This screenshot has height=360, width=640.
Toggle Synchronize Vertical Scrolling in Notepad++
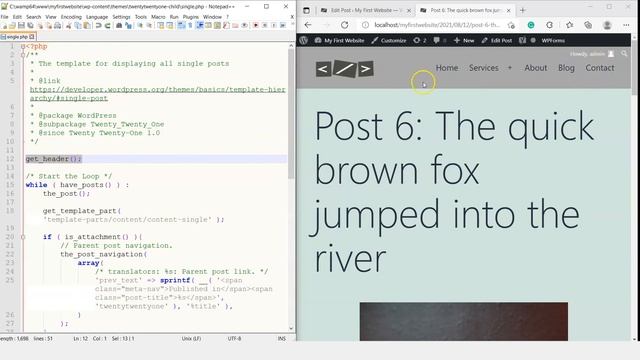(x=160, y=25)
